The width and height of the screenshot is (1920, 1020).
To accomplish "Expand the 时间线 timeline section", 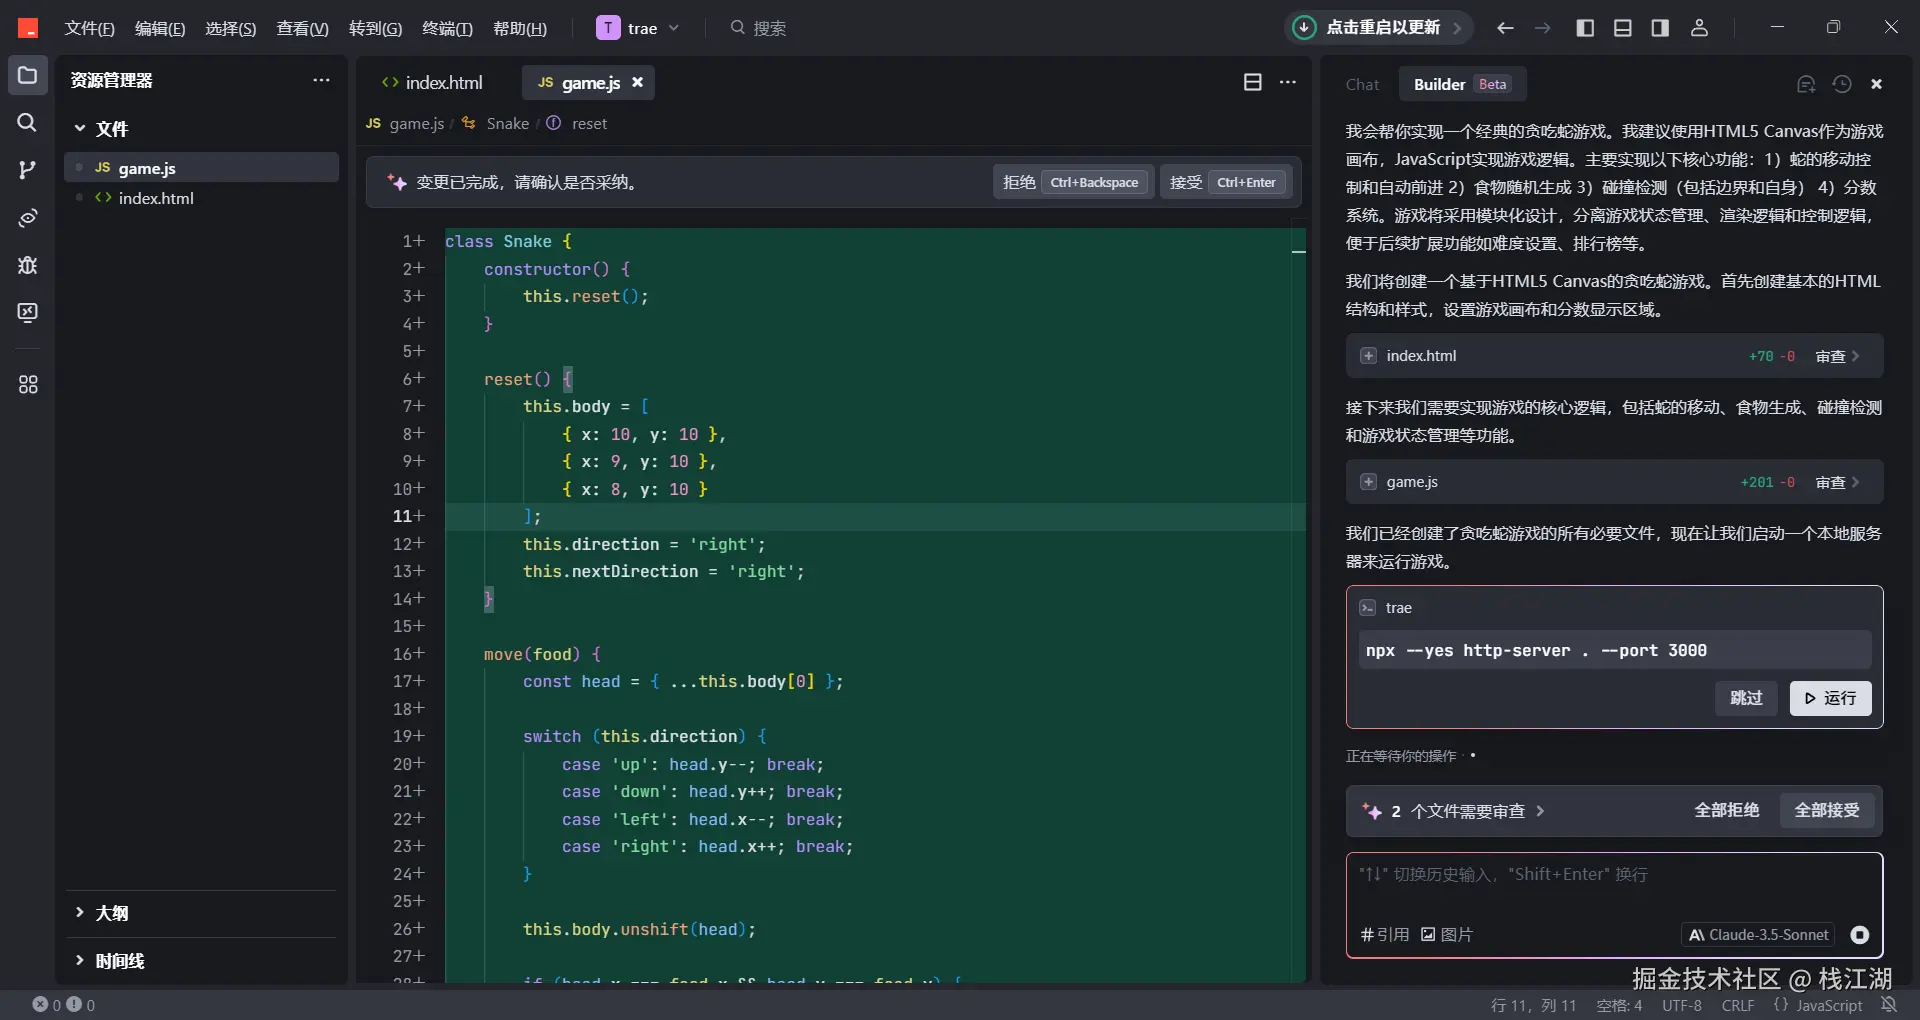I will [109, 961].
